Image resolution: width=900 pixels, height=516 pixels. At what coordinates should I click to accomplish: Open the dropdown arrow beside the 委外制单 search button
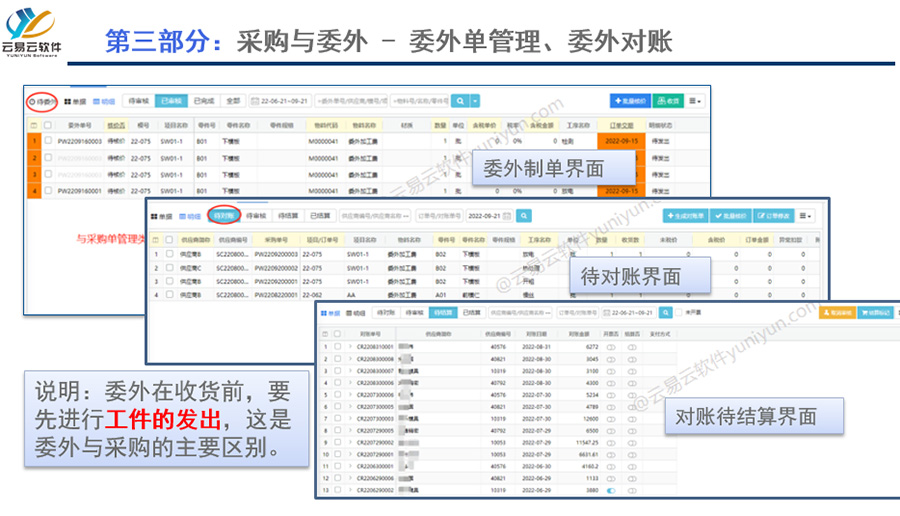[475, 101]
